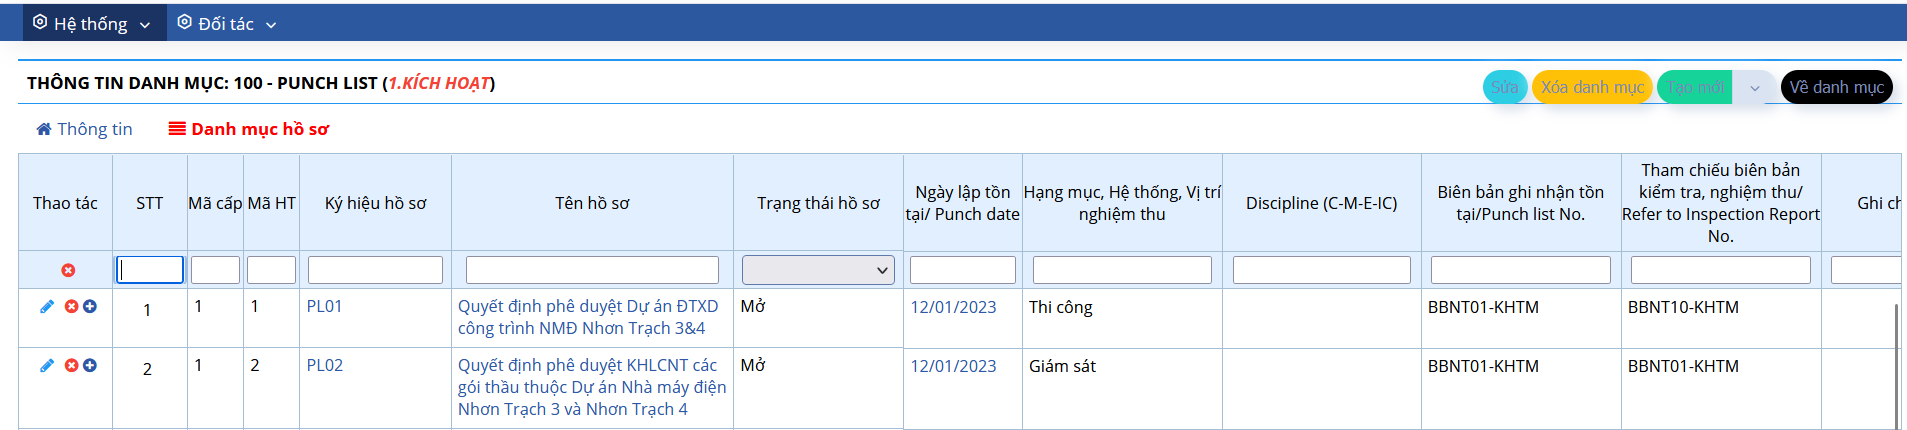Expand the Đối tác dropdown chevron
The height and width of the screenshot is (430, 1907).
[271, 25]
